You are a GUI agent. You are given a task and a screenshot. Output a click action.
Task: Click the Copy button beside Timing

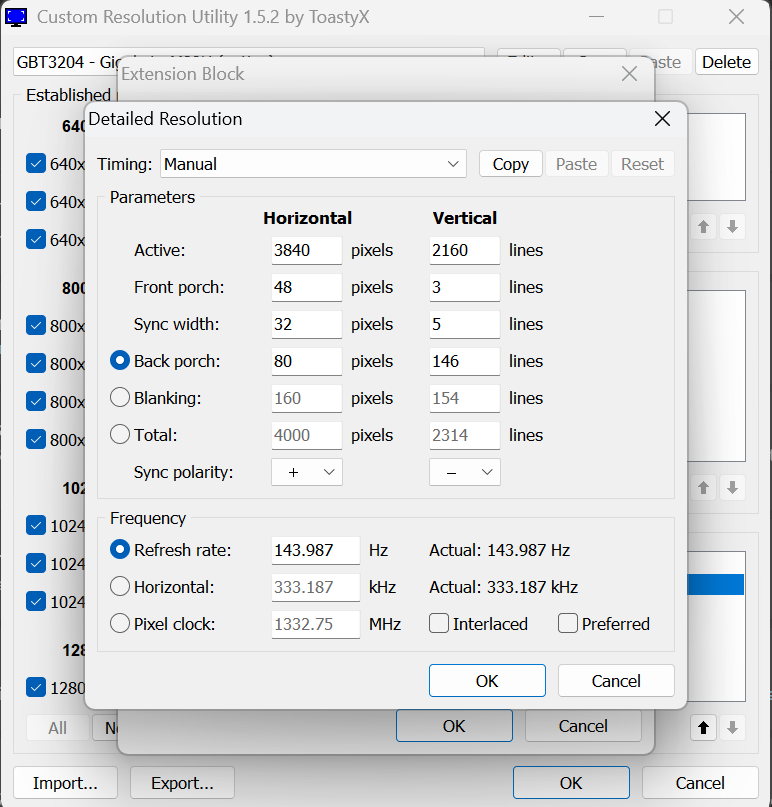coord(510,164)
